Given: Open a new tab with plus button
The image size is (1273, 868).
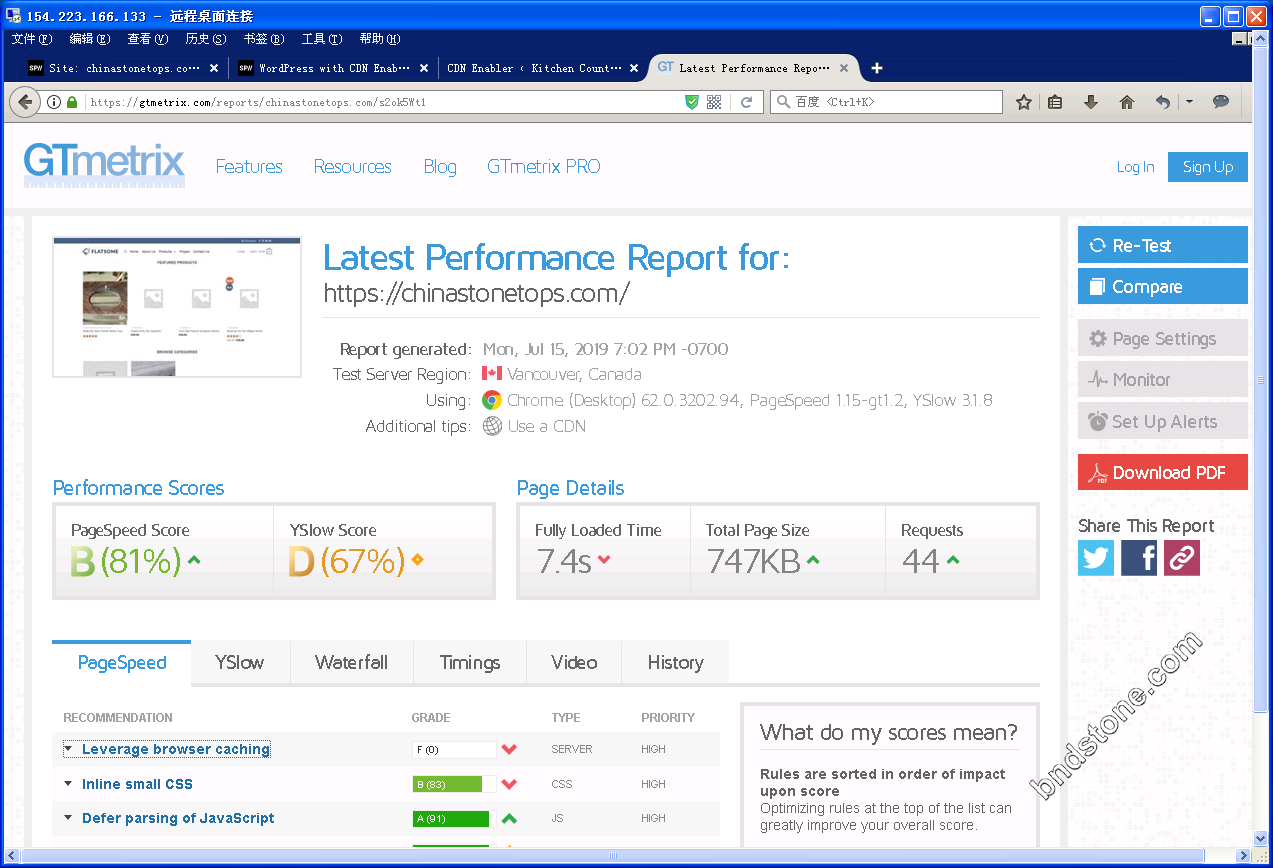Looking at the screenshot, I should tap(877, 68).
